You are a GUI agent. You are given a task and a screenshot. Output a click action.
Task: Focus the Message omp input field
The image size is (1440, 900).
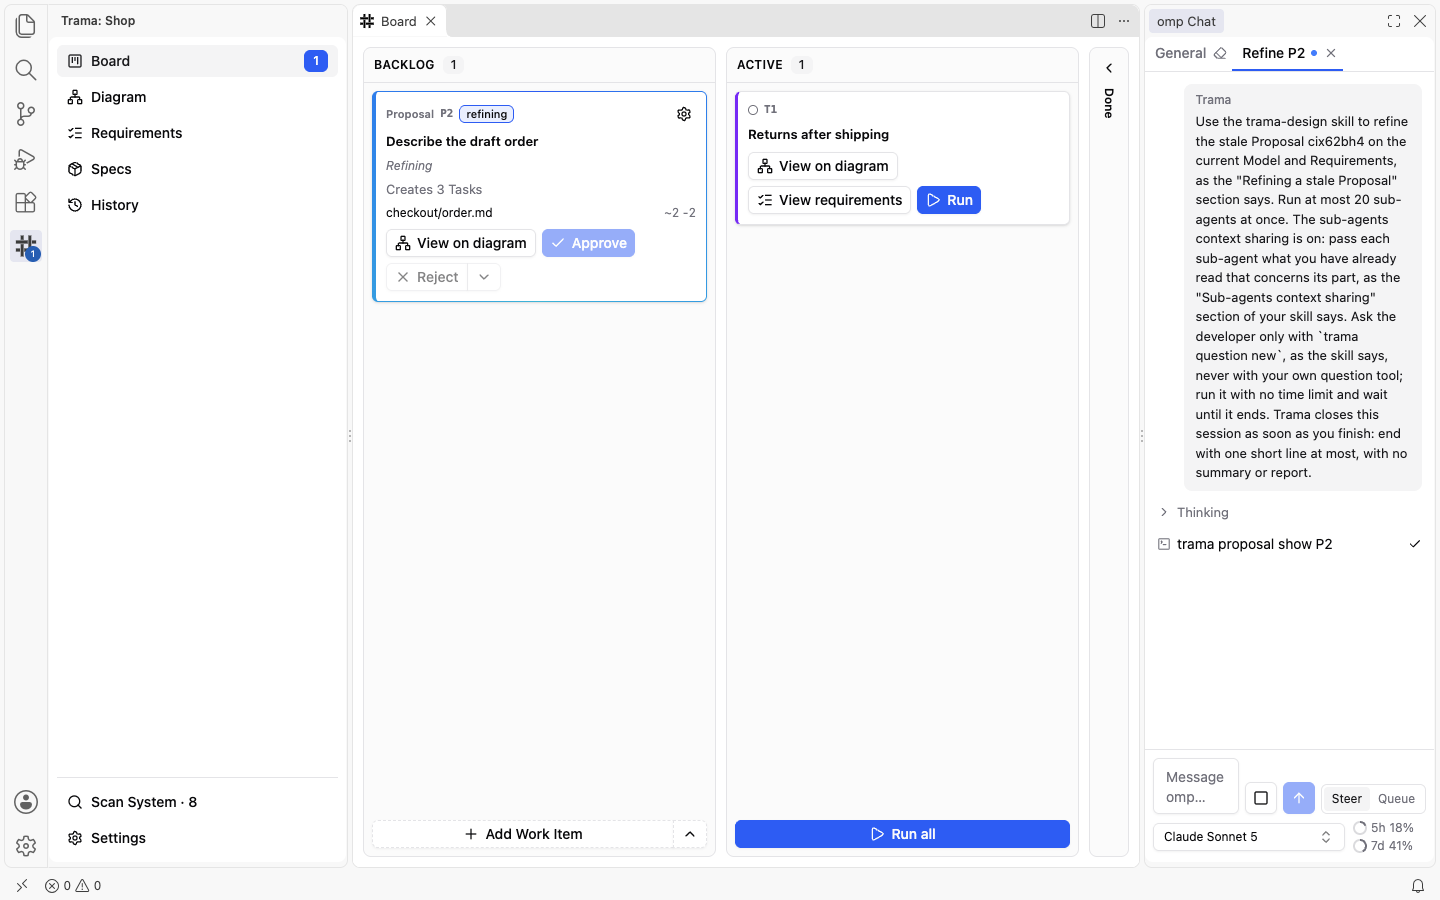pyautogui.click(x=1196, y=787)
